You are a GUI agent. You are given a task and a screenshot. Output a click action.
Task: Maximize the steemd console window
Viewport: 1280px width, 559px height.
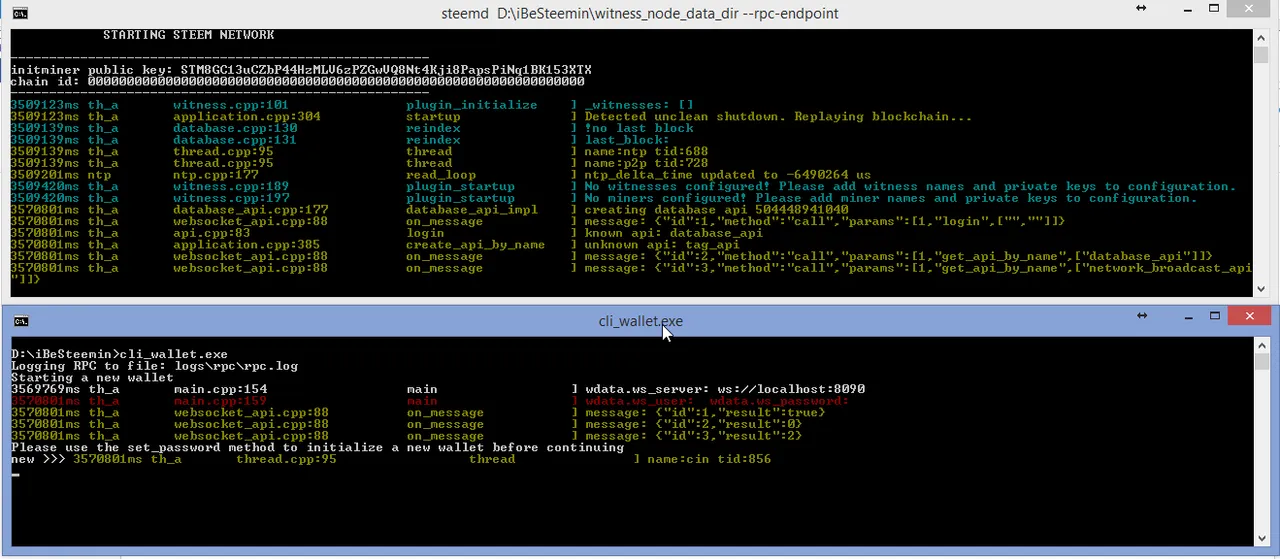coord(1214,9)
